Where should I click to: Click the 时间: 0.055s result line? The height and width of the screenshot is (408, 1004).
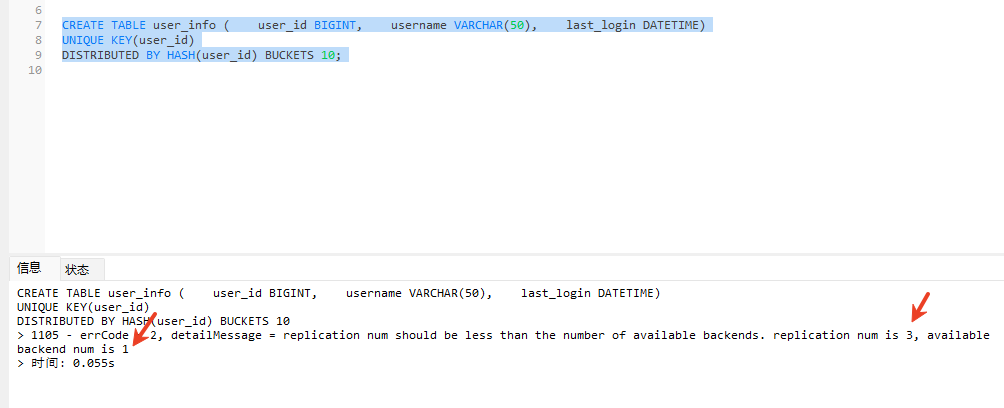click(x=72, y=363)
